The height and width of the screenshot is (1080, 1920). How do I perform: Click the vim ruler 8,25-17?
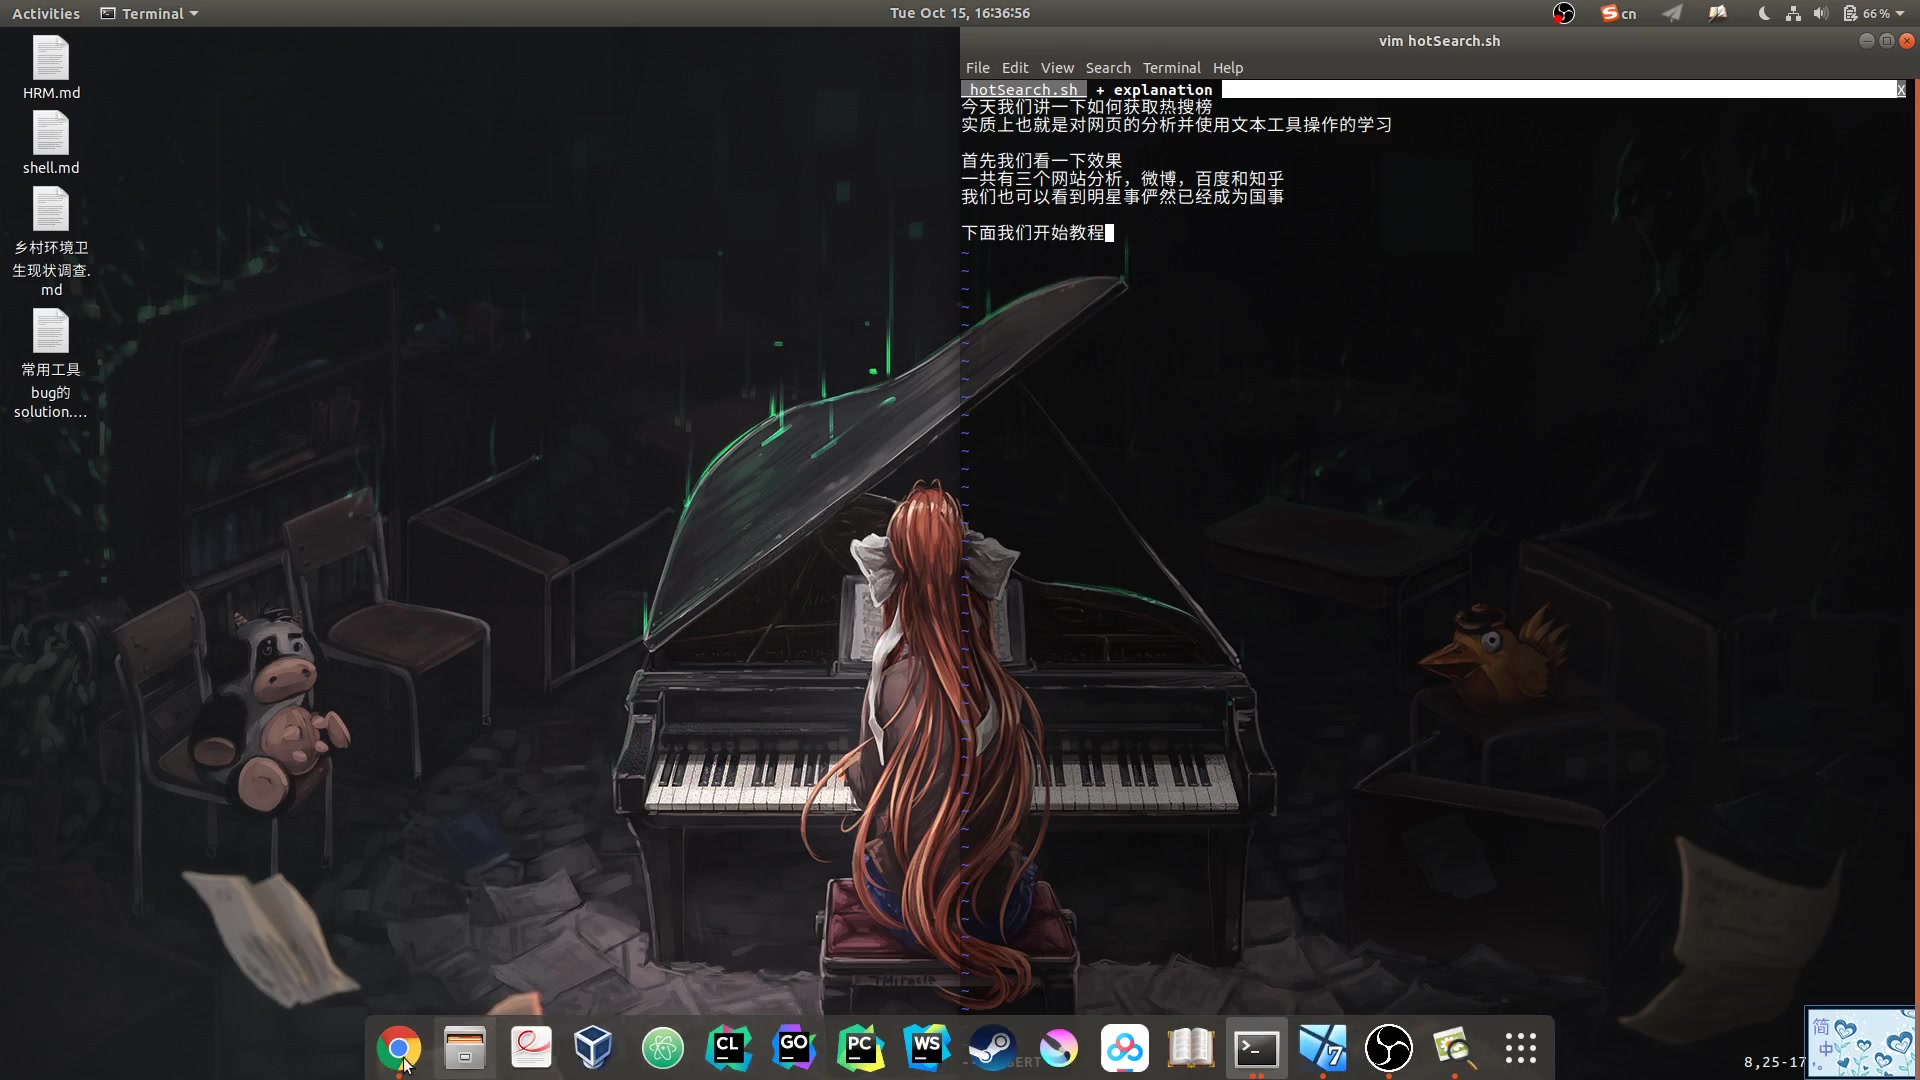[x=1774, y=1062]
